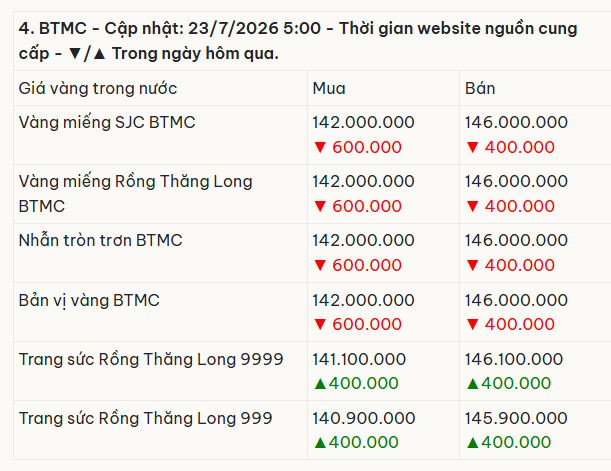Click green up arrow in Rồng Thăng Long 999 sell cell
611x471 pixels.
coord(472,443)
